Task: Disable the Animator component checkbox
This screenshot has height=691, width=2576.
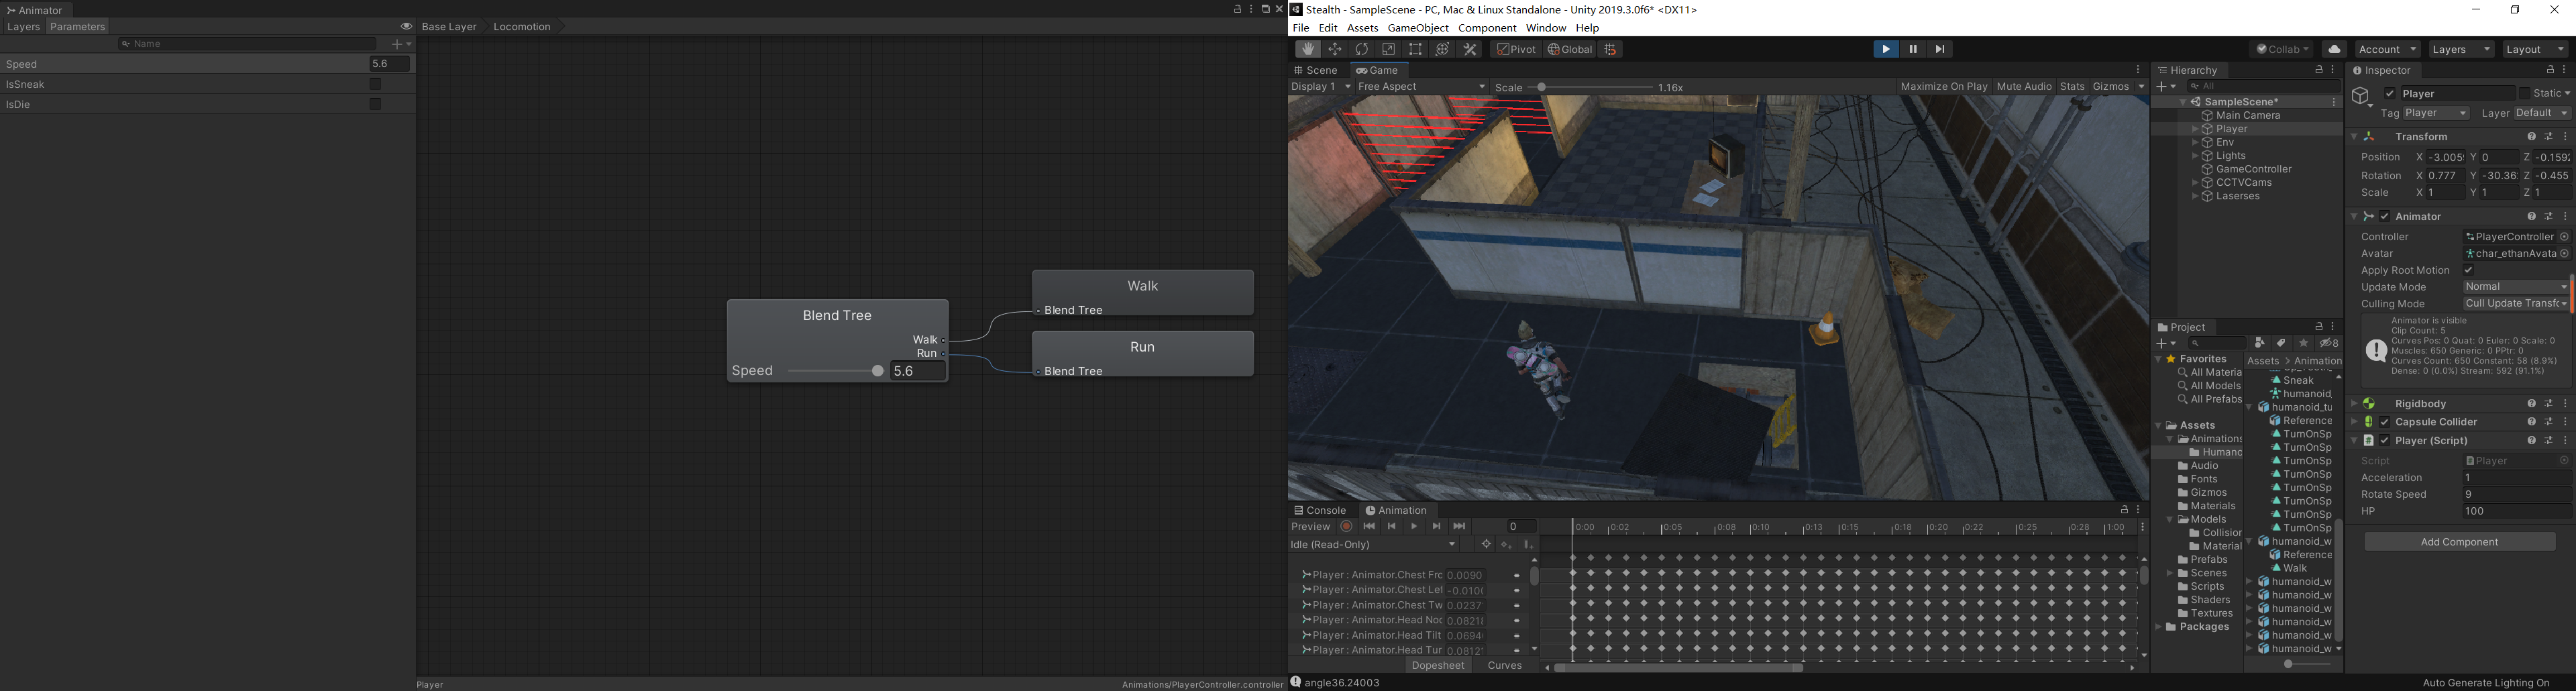Action: tap(2385, 217)
